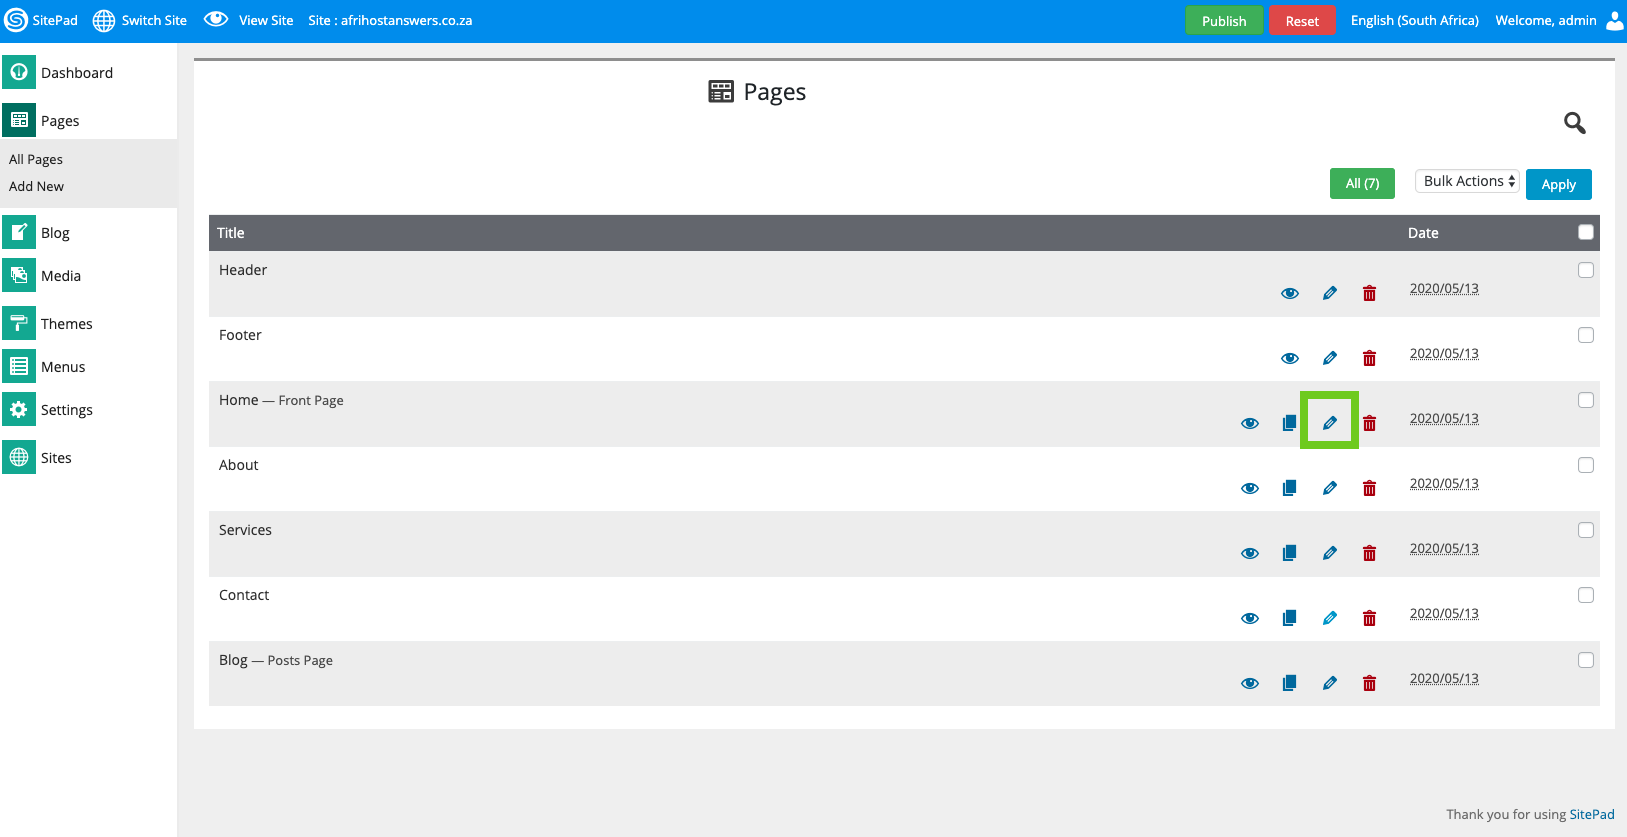Filter pages with the All (7) button

point(1361,184)
